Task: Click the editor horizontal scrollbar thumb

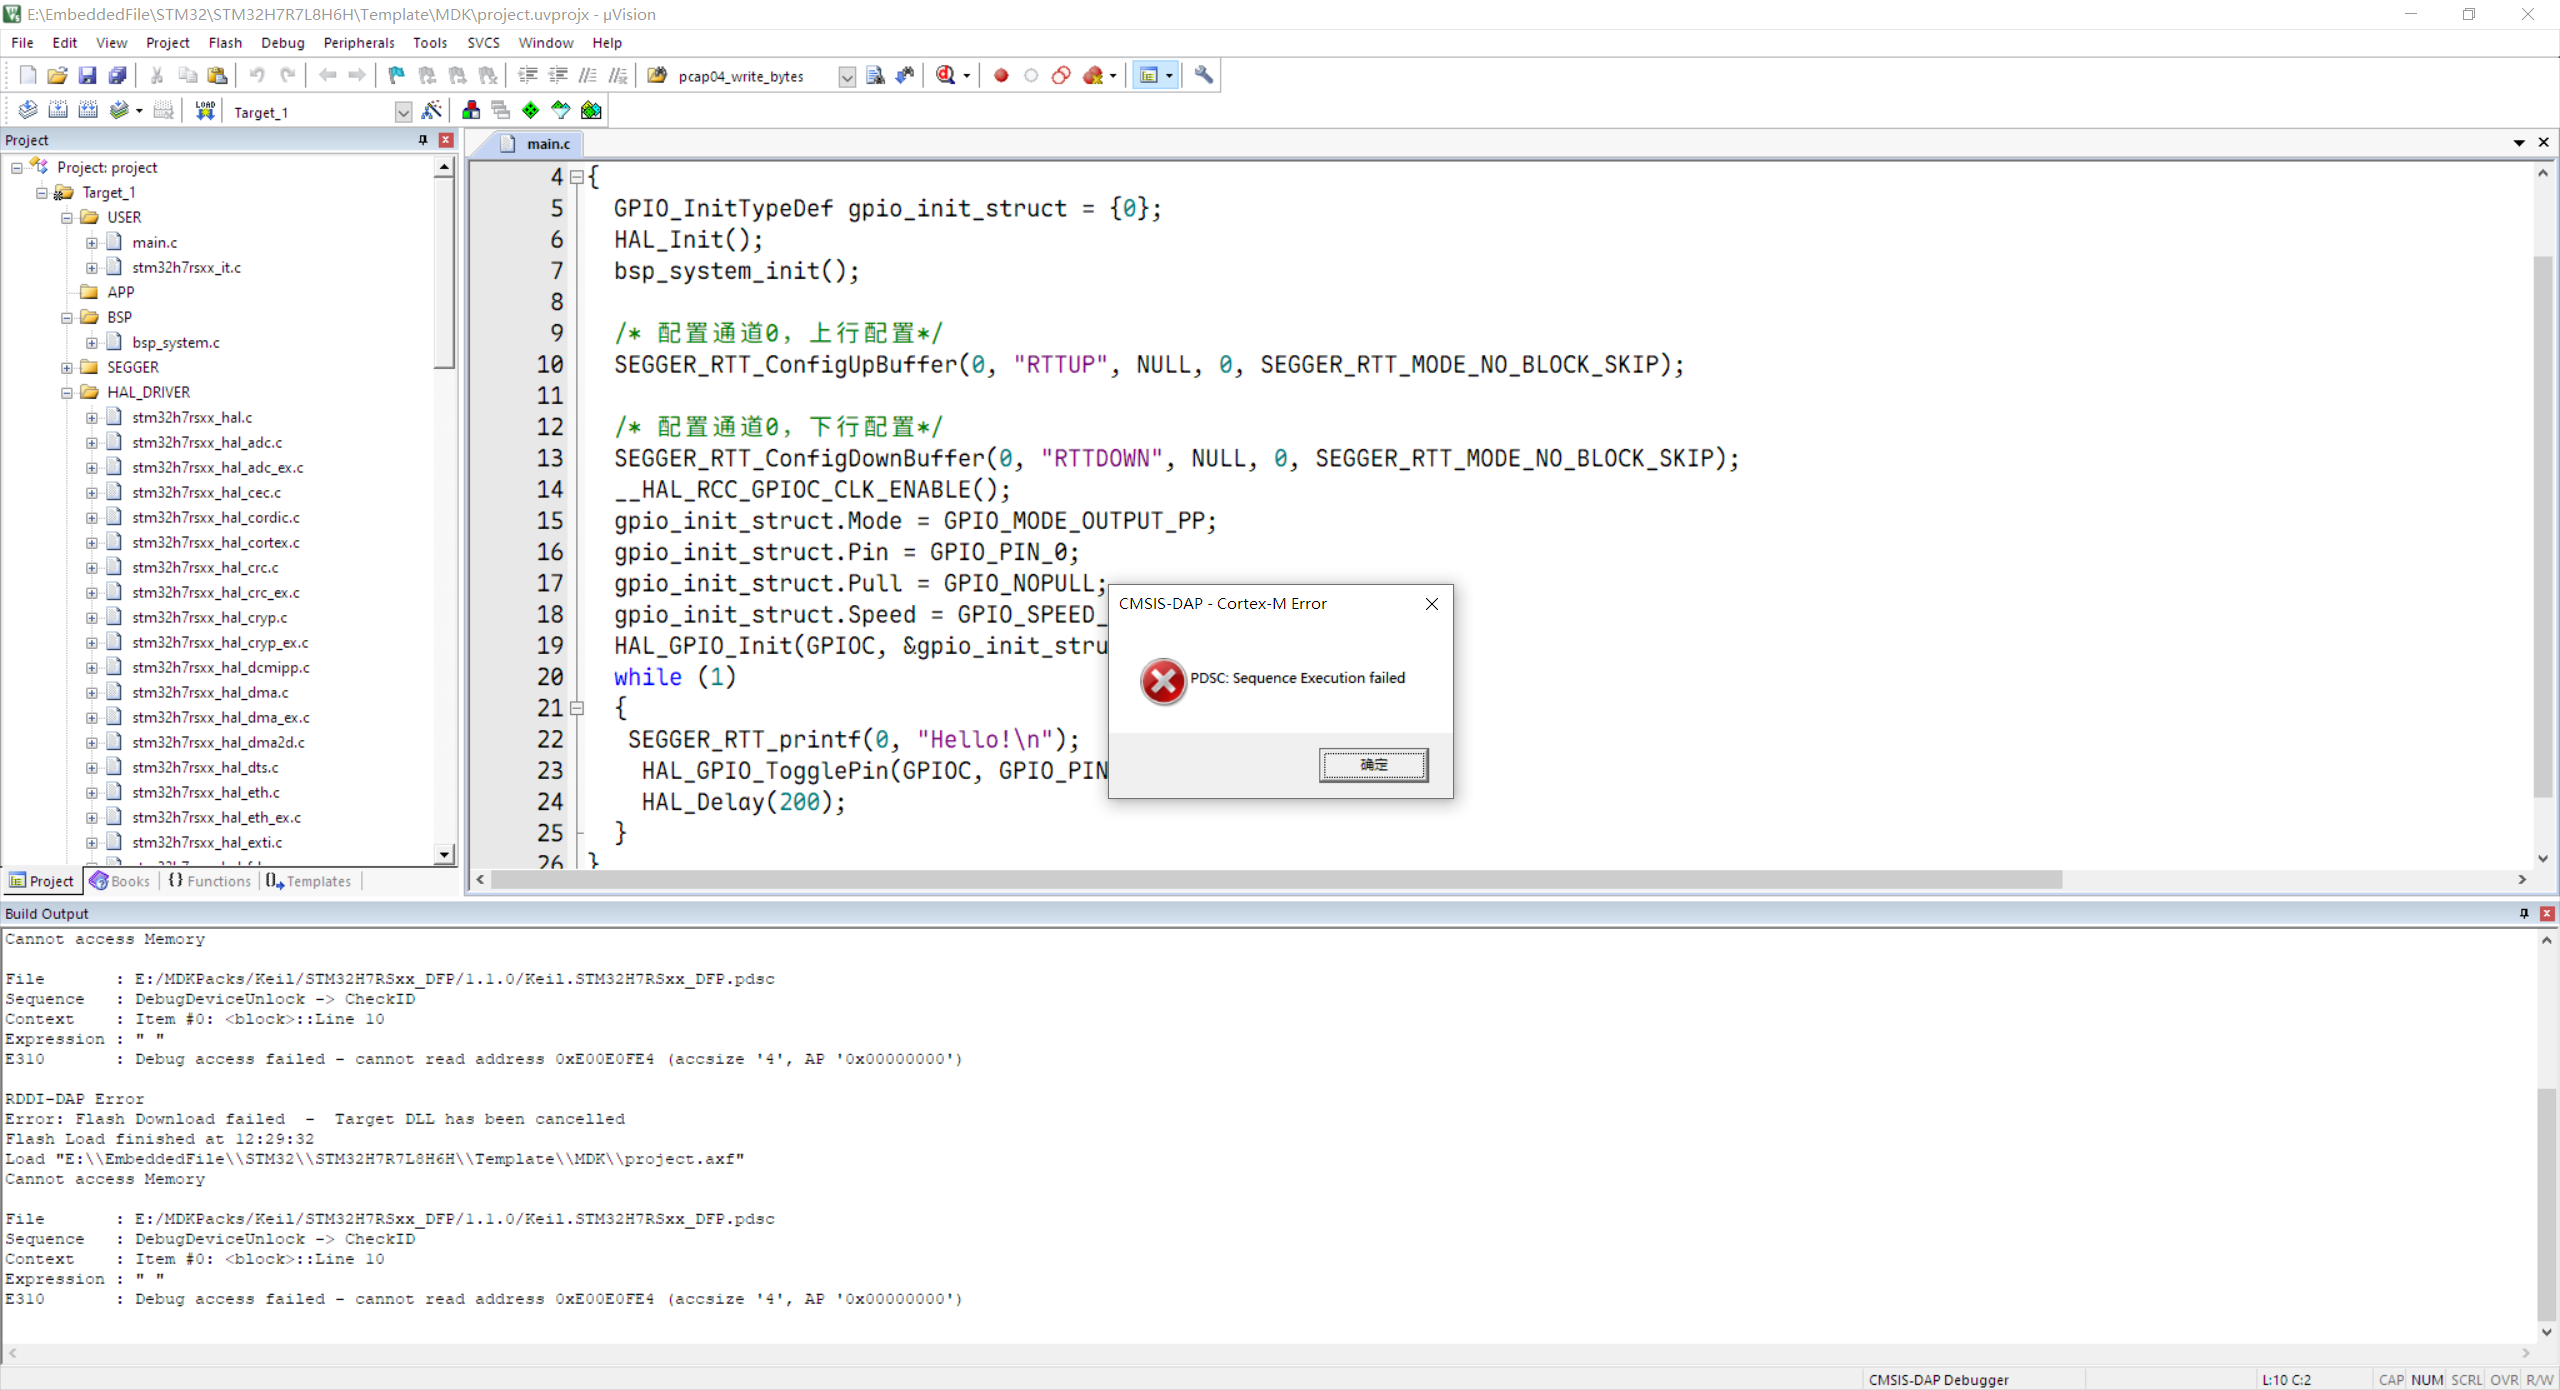Action: click(1275, 879)
